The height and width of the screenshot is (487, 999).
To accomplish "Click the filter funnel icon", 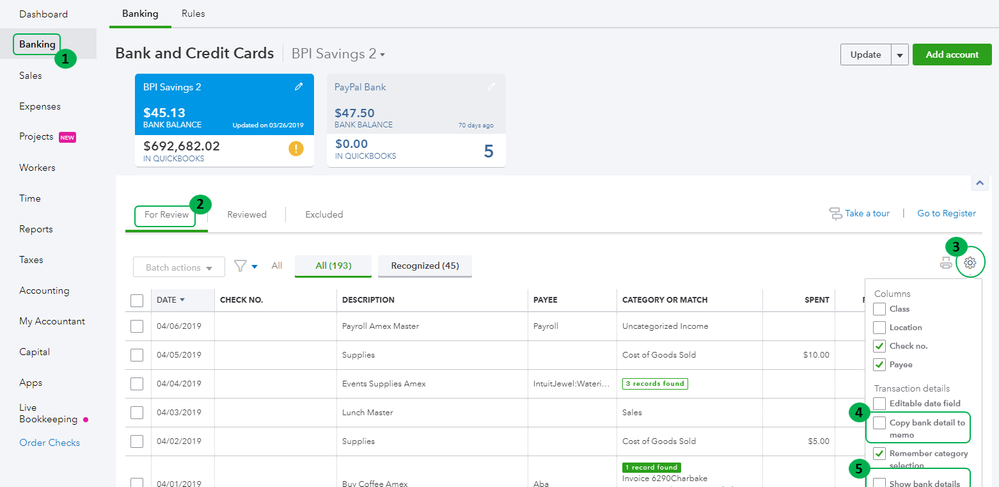I will 240,266.
